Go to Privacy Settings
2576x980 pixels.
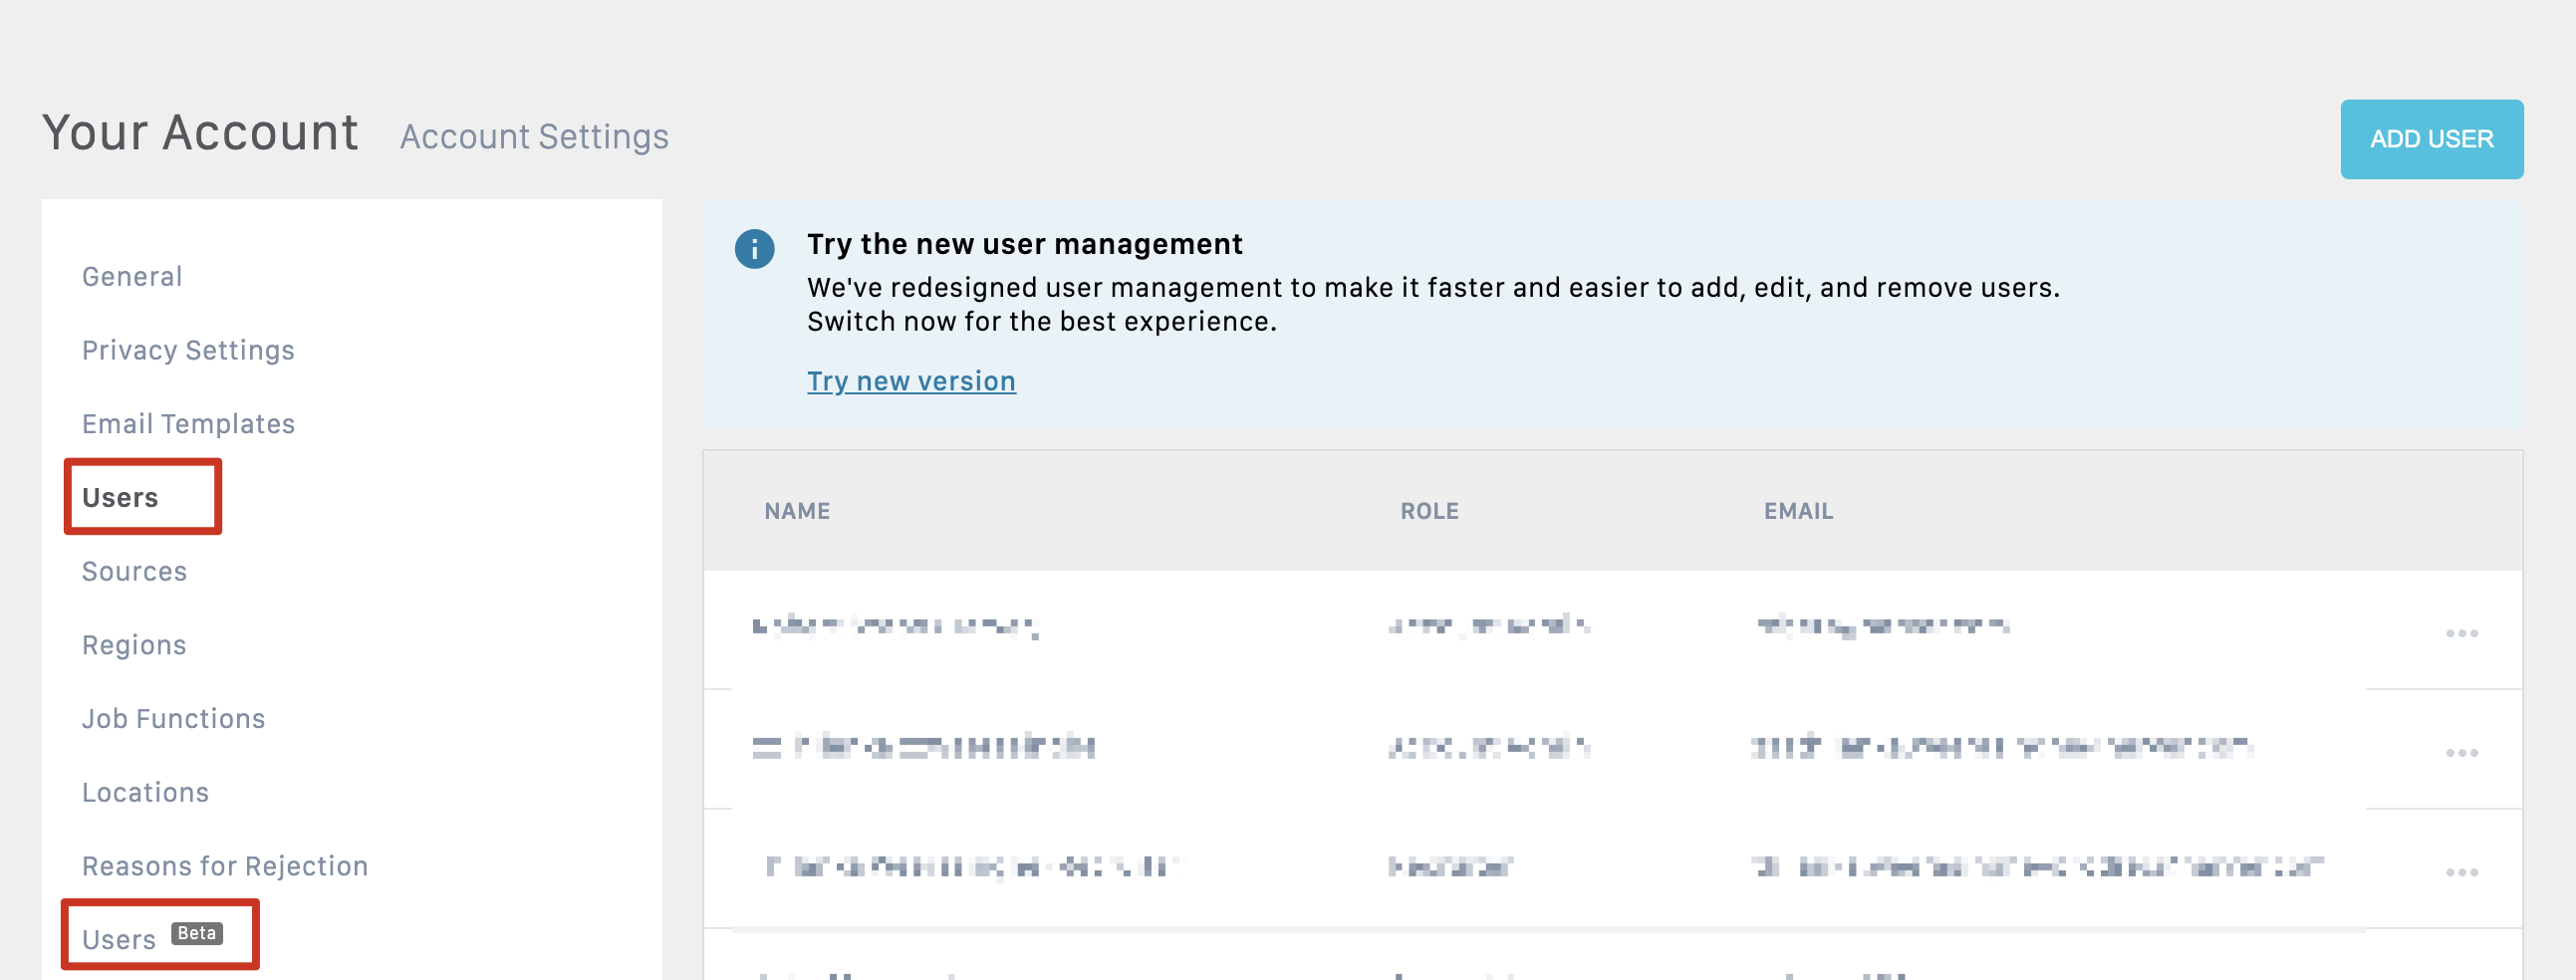(x=188, y=350)
